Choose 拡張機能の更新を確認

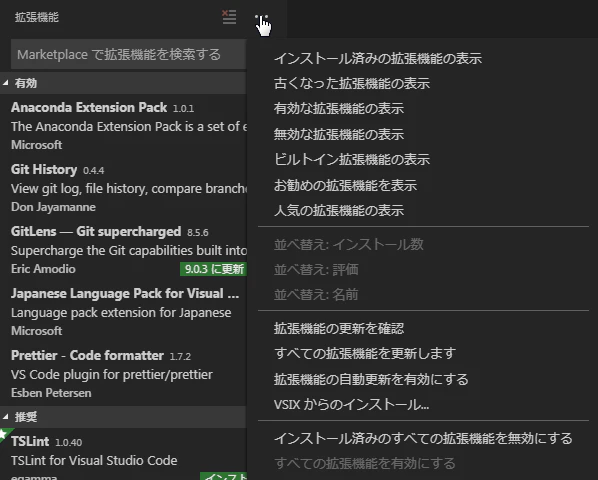423,328
